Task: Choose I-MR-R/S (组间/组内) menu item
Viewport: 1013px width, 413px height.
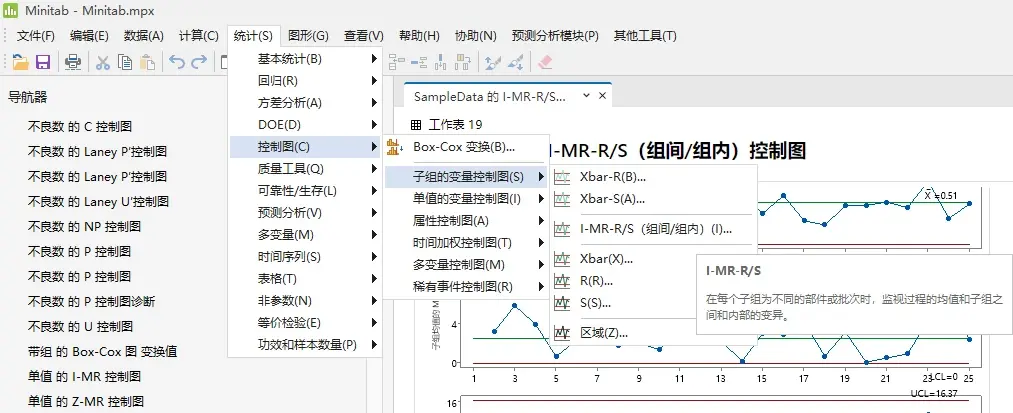Action: 656,228
